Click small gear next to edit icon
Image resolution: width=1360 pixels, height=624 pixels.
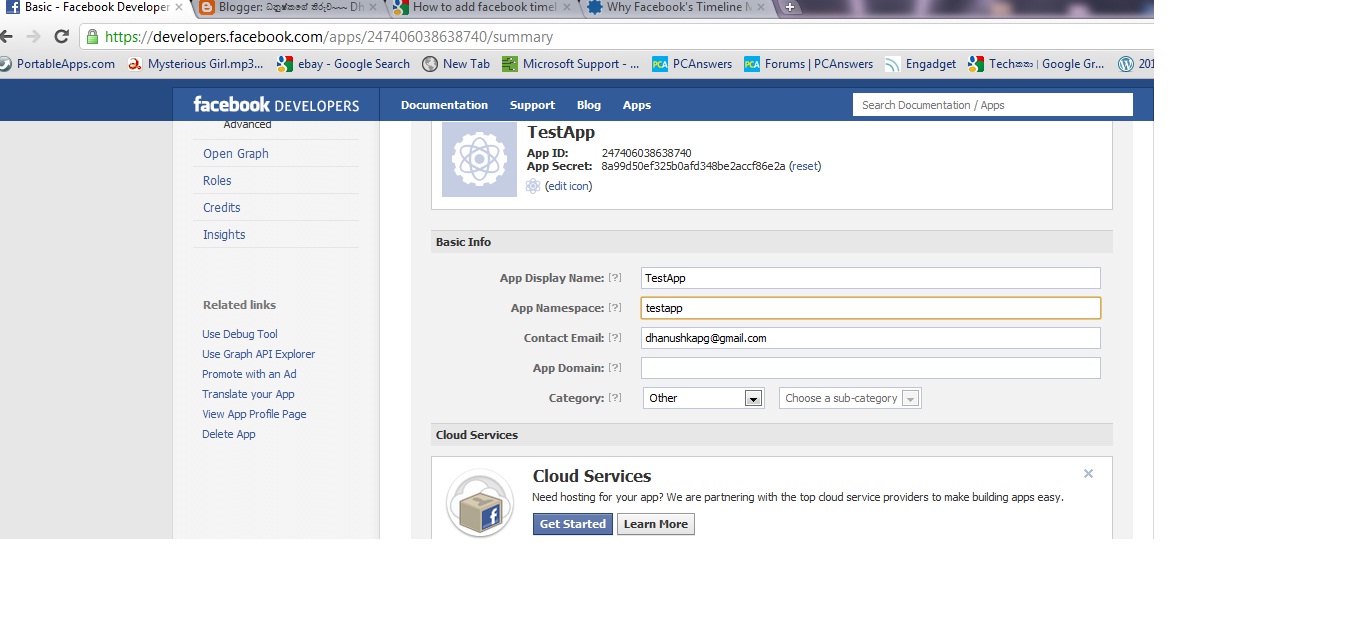pyautogui.click(x=533, y=186)
